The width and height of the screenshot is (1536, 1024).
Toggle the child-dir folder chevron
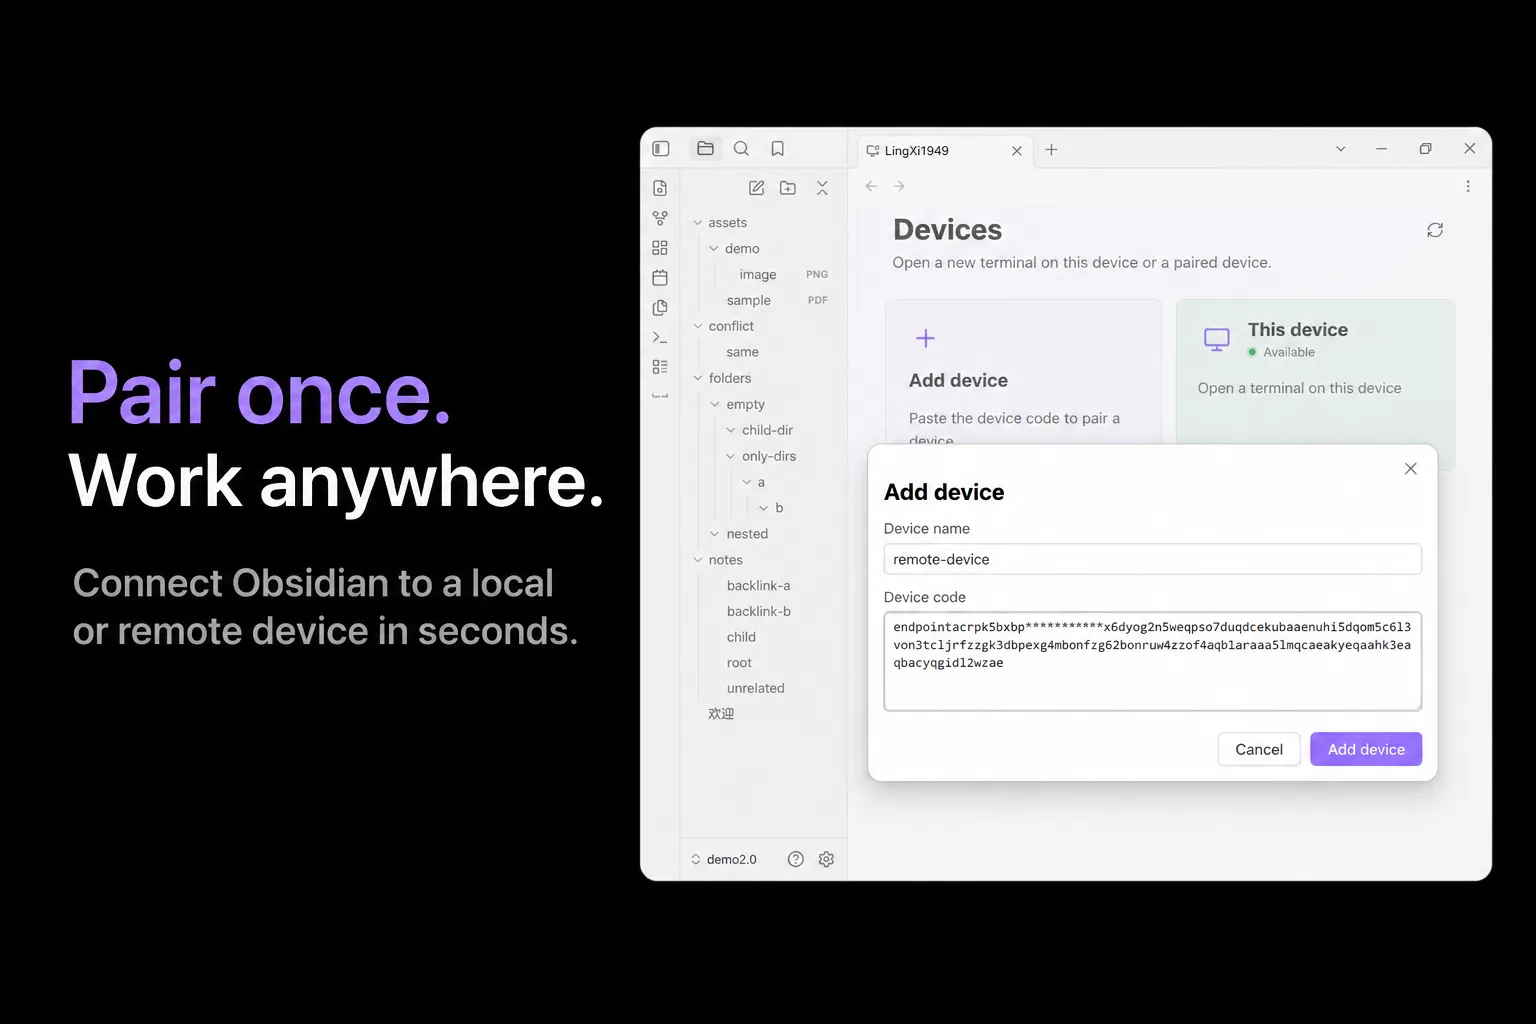click(x=731, y=430)
